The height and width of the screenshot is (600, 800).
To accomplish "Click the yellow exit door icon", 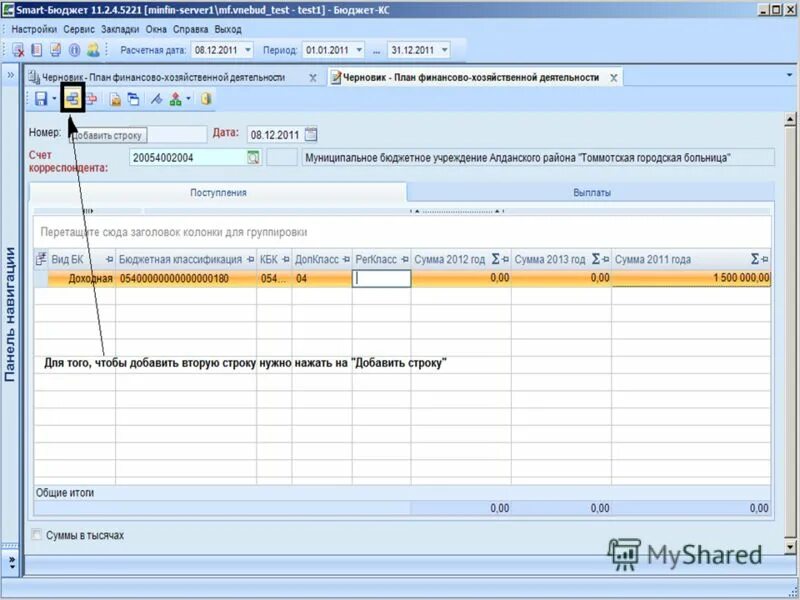I will coord(206,98).
